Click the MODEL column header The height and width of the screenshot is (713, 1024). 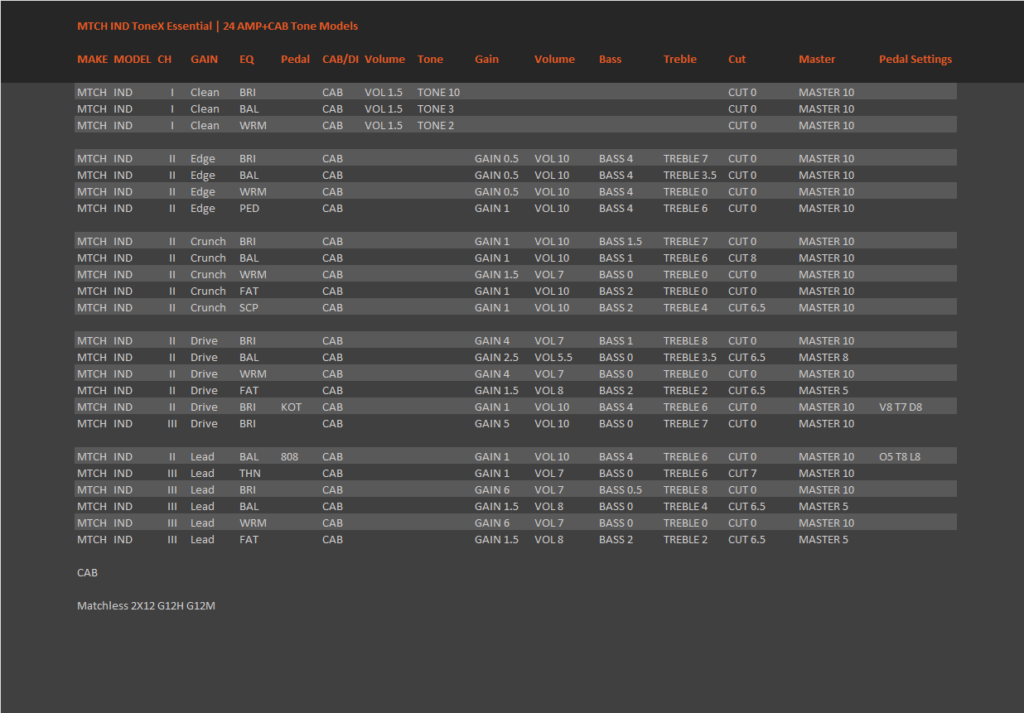click(x=133, y=59)
